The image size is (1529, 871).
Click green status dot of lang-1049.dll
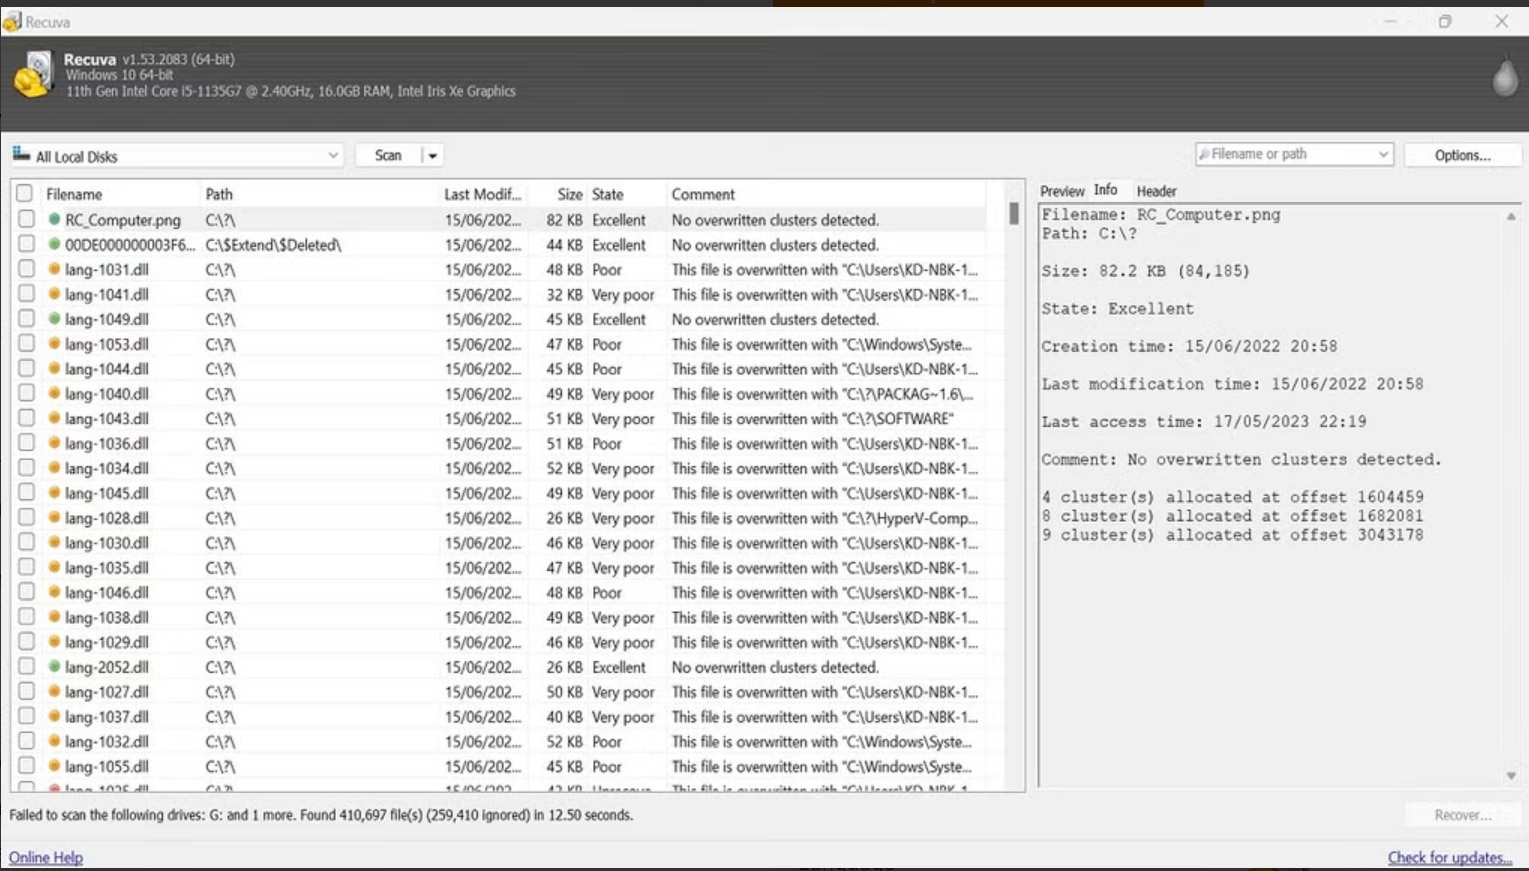tap(54, 319)
